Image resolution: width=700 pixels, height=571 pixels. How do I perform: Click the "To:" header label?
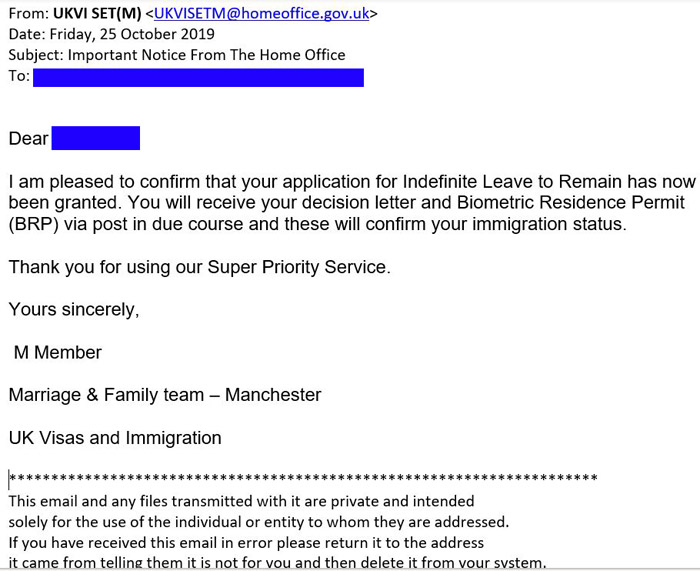pos(18,76)
